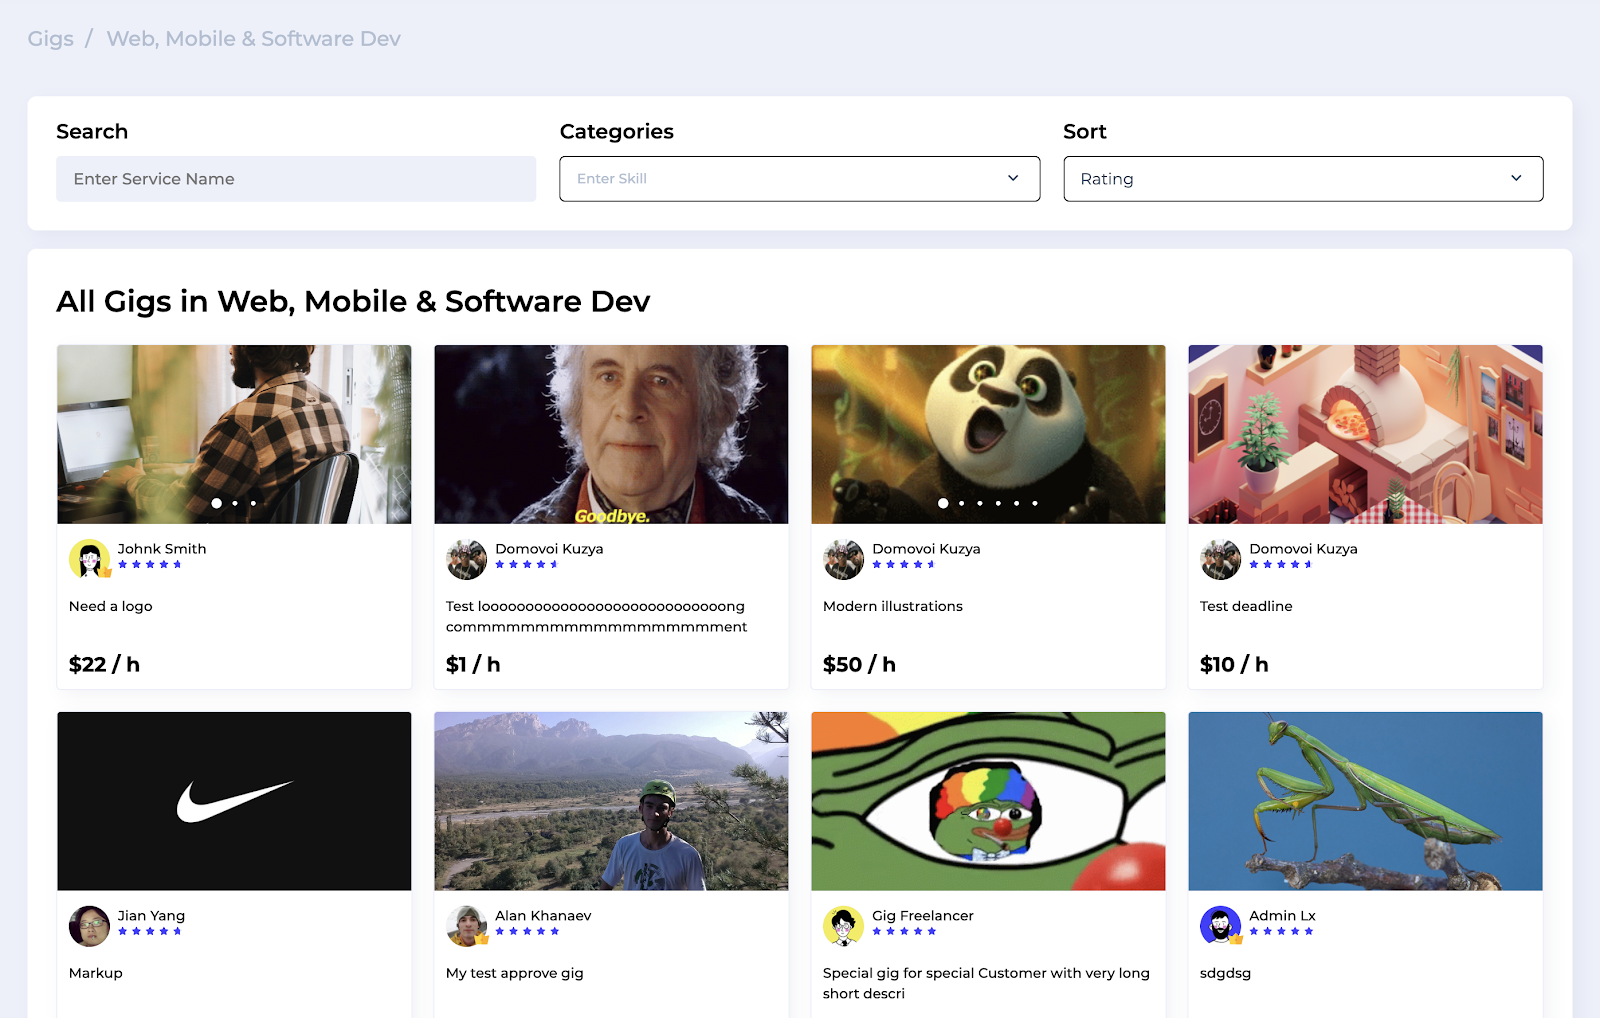Screen dimensions: 1600x1018
Task: Open the Categories 'Enter Skill' dropdown
Action: (800, 179)
